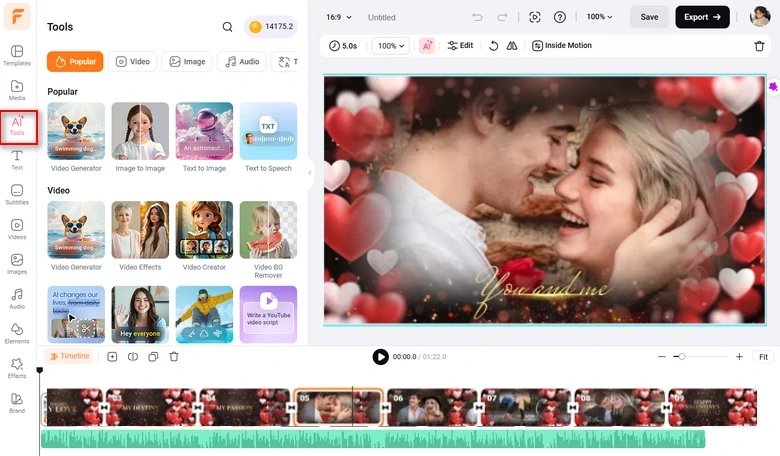Switch to the Image tools tab

pos(187,62)
